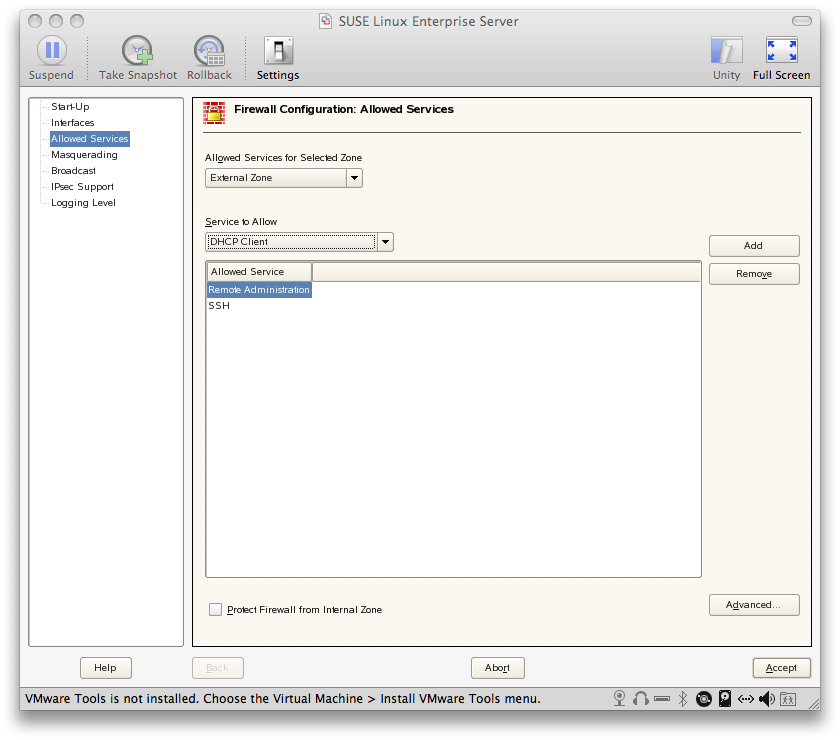Click the hard disk status icon
Viewport: 840px width, 740px height.
(x=725, y=698)
